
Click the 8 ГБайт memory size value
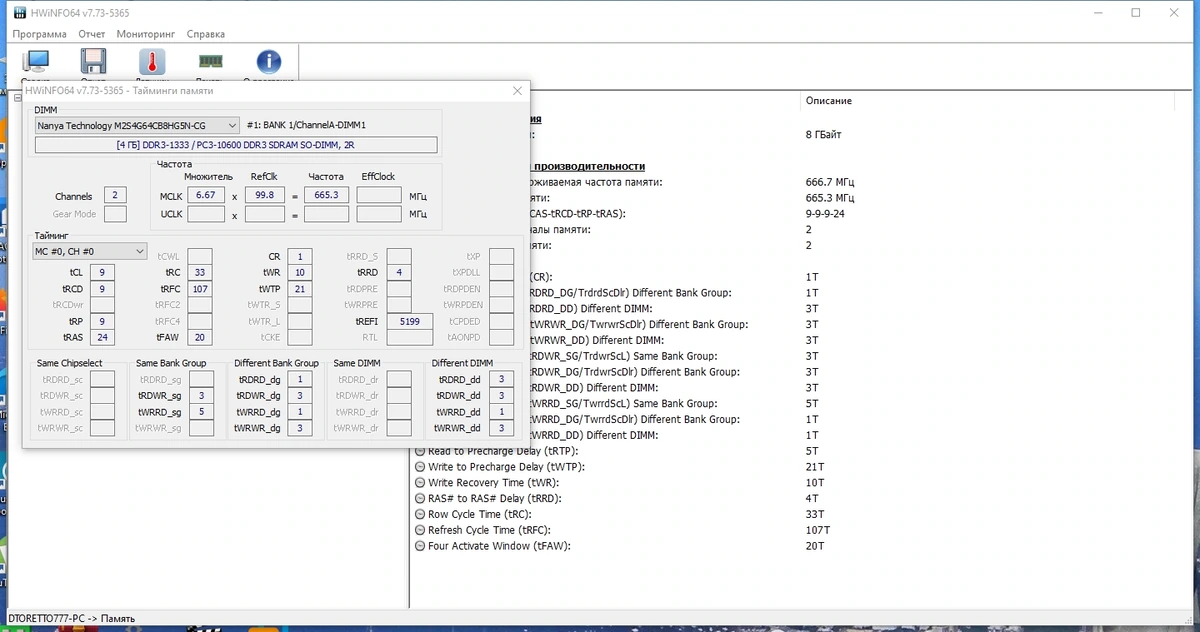pos(825,134)
